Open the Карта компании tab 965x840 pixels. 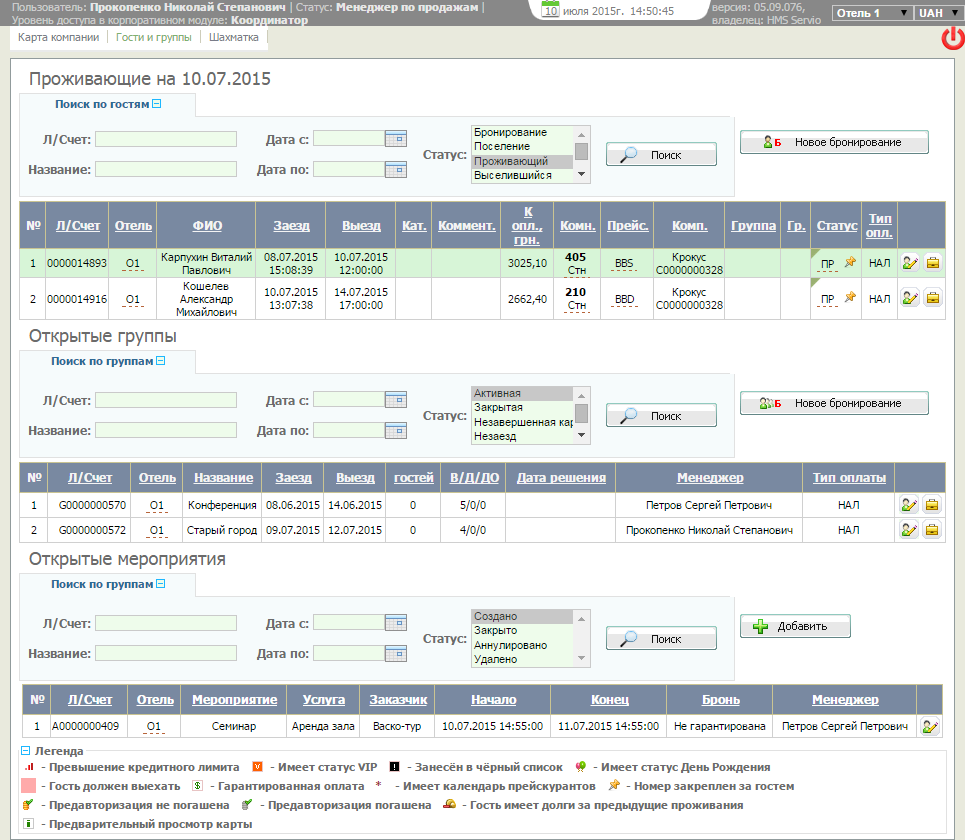(59, 37)
